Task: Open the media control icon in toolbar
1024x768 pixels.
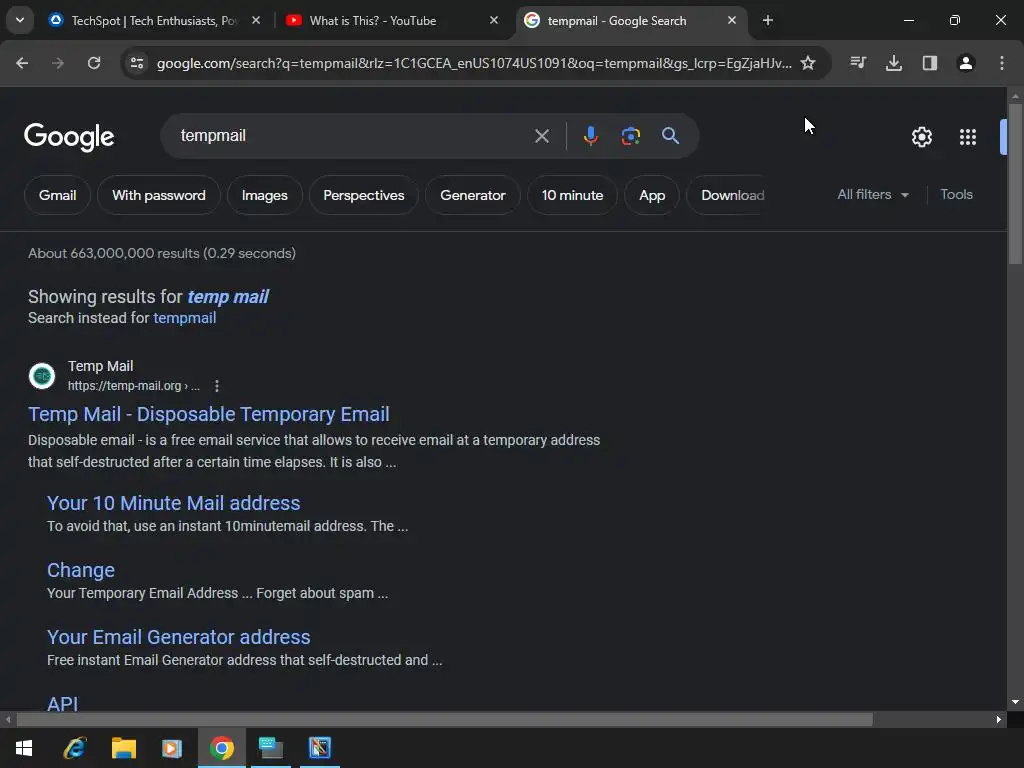Action: tap(858, 63)
